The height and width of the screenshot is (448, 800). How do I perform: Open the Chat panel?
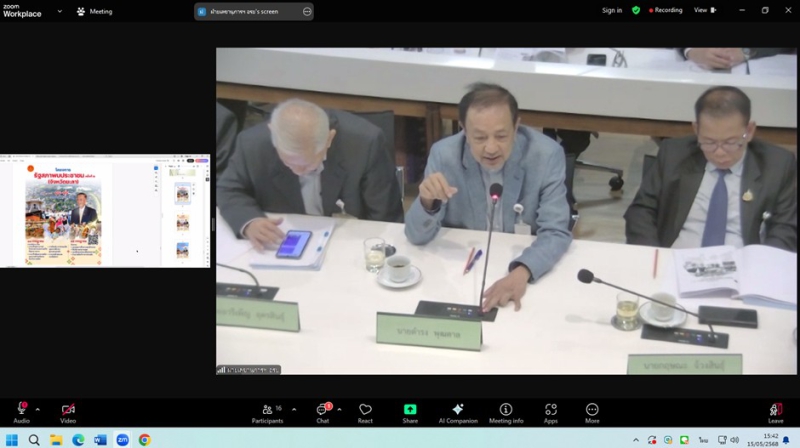pyautogui.click(x=323, y=412)
